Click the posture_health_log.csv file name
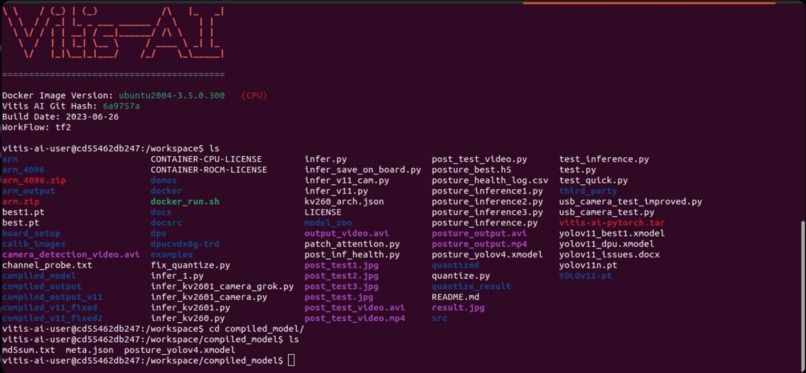This screenshot has height=373, width=806. click(x=490, y=180)
